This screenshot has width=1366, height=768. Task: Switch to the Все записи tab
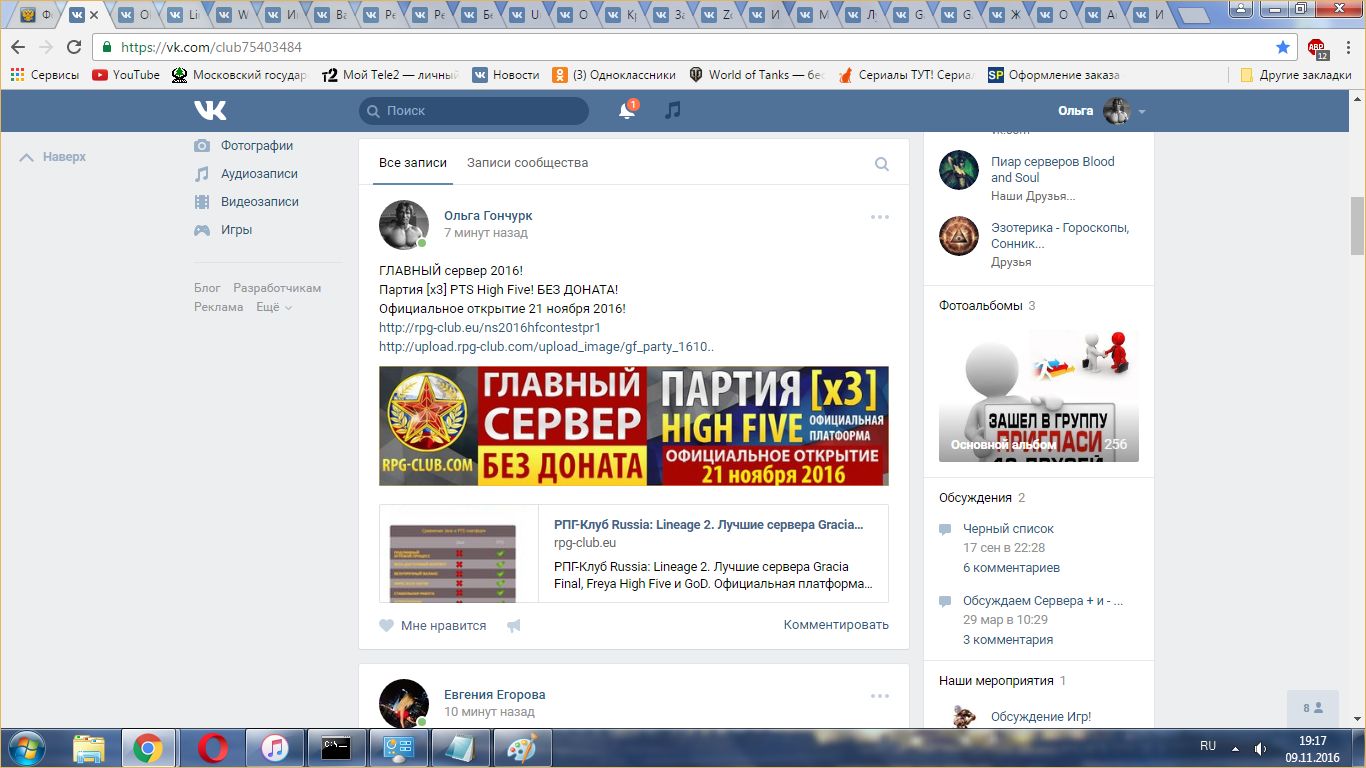pyautogui.click(x=413, y=163)
